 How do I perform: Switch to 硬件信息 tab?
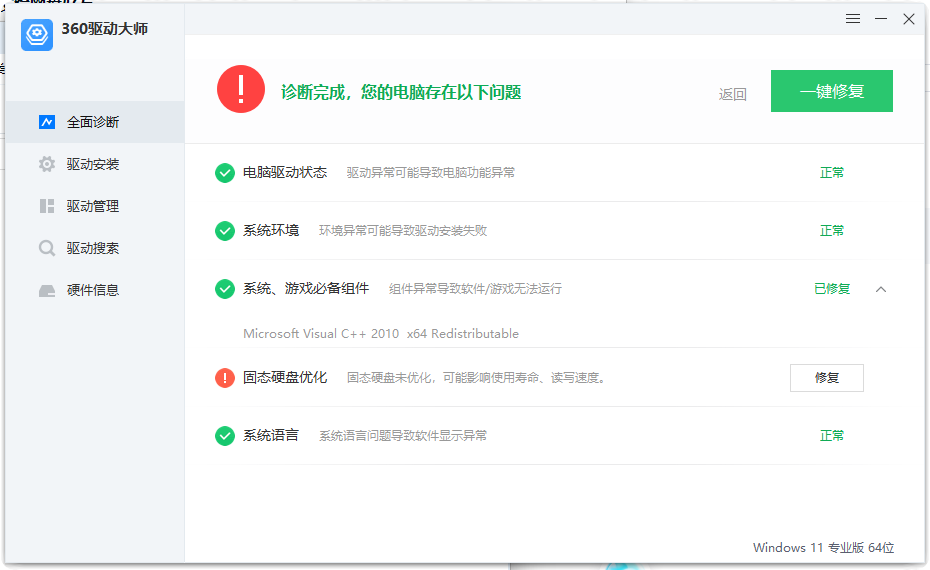coord(95,291)
